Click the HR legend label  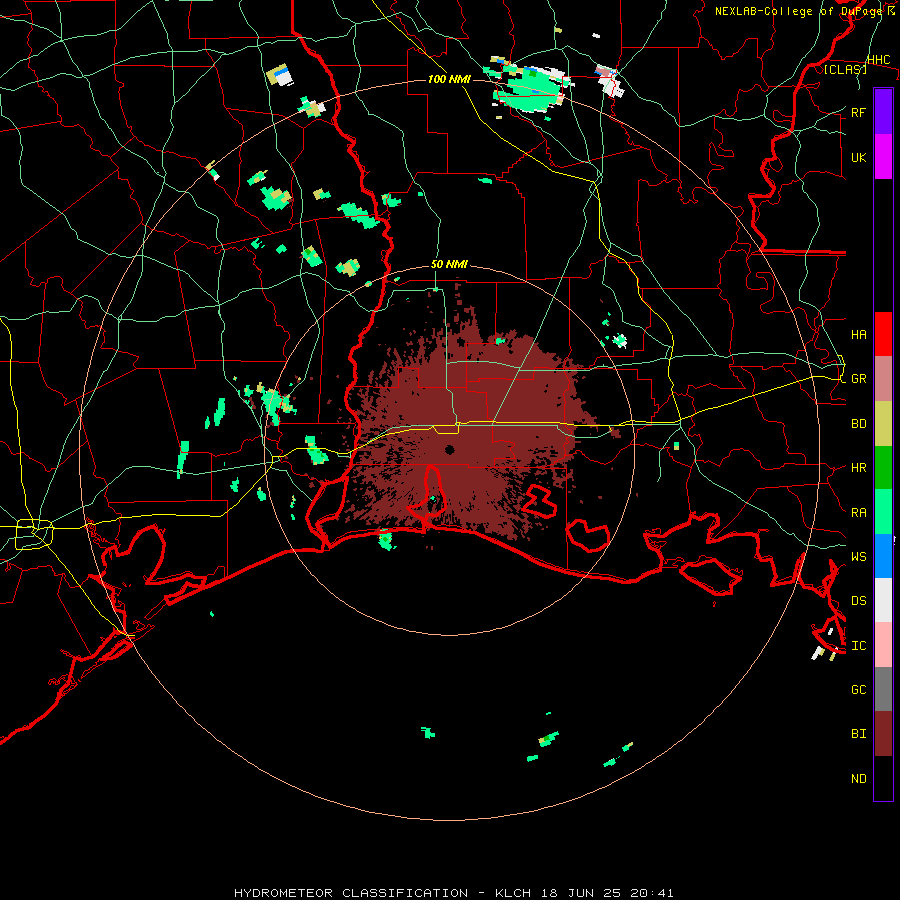click(859, 468)
